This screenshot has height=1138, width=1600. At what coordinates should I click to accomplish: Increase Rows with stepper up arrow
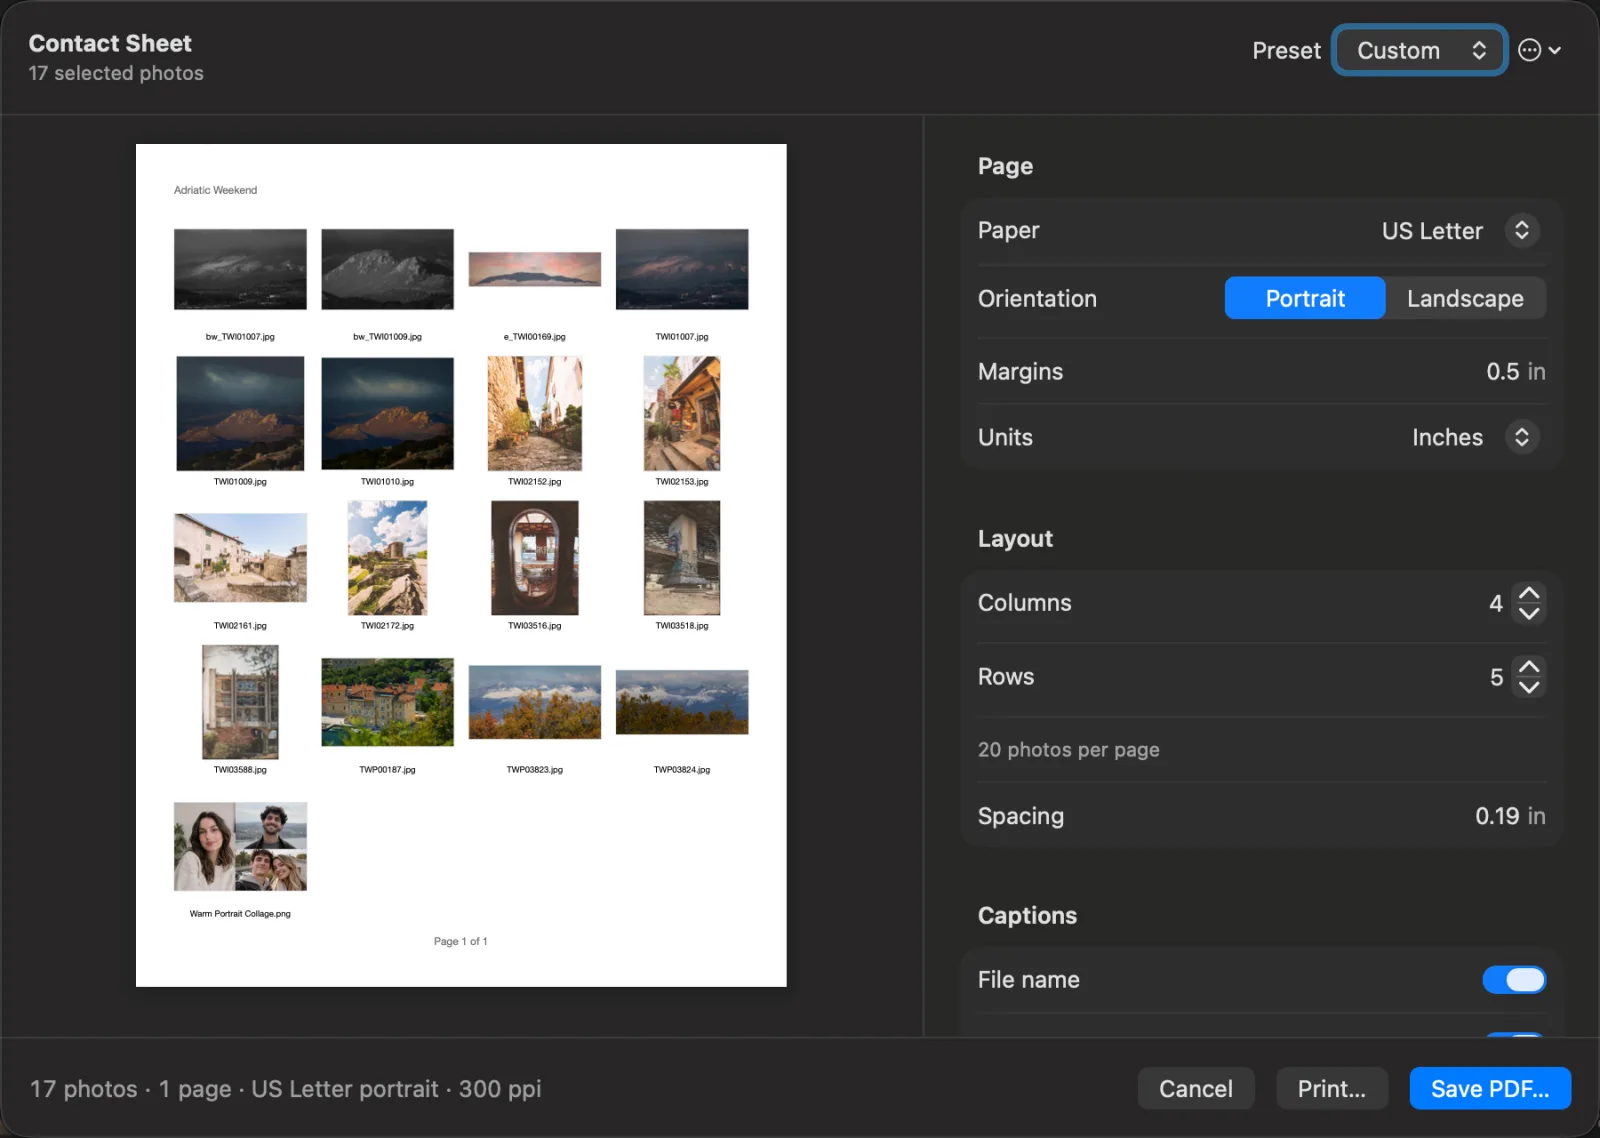(x=1529, y=667)
